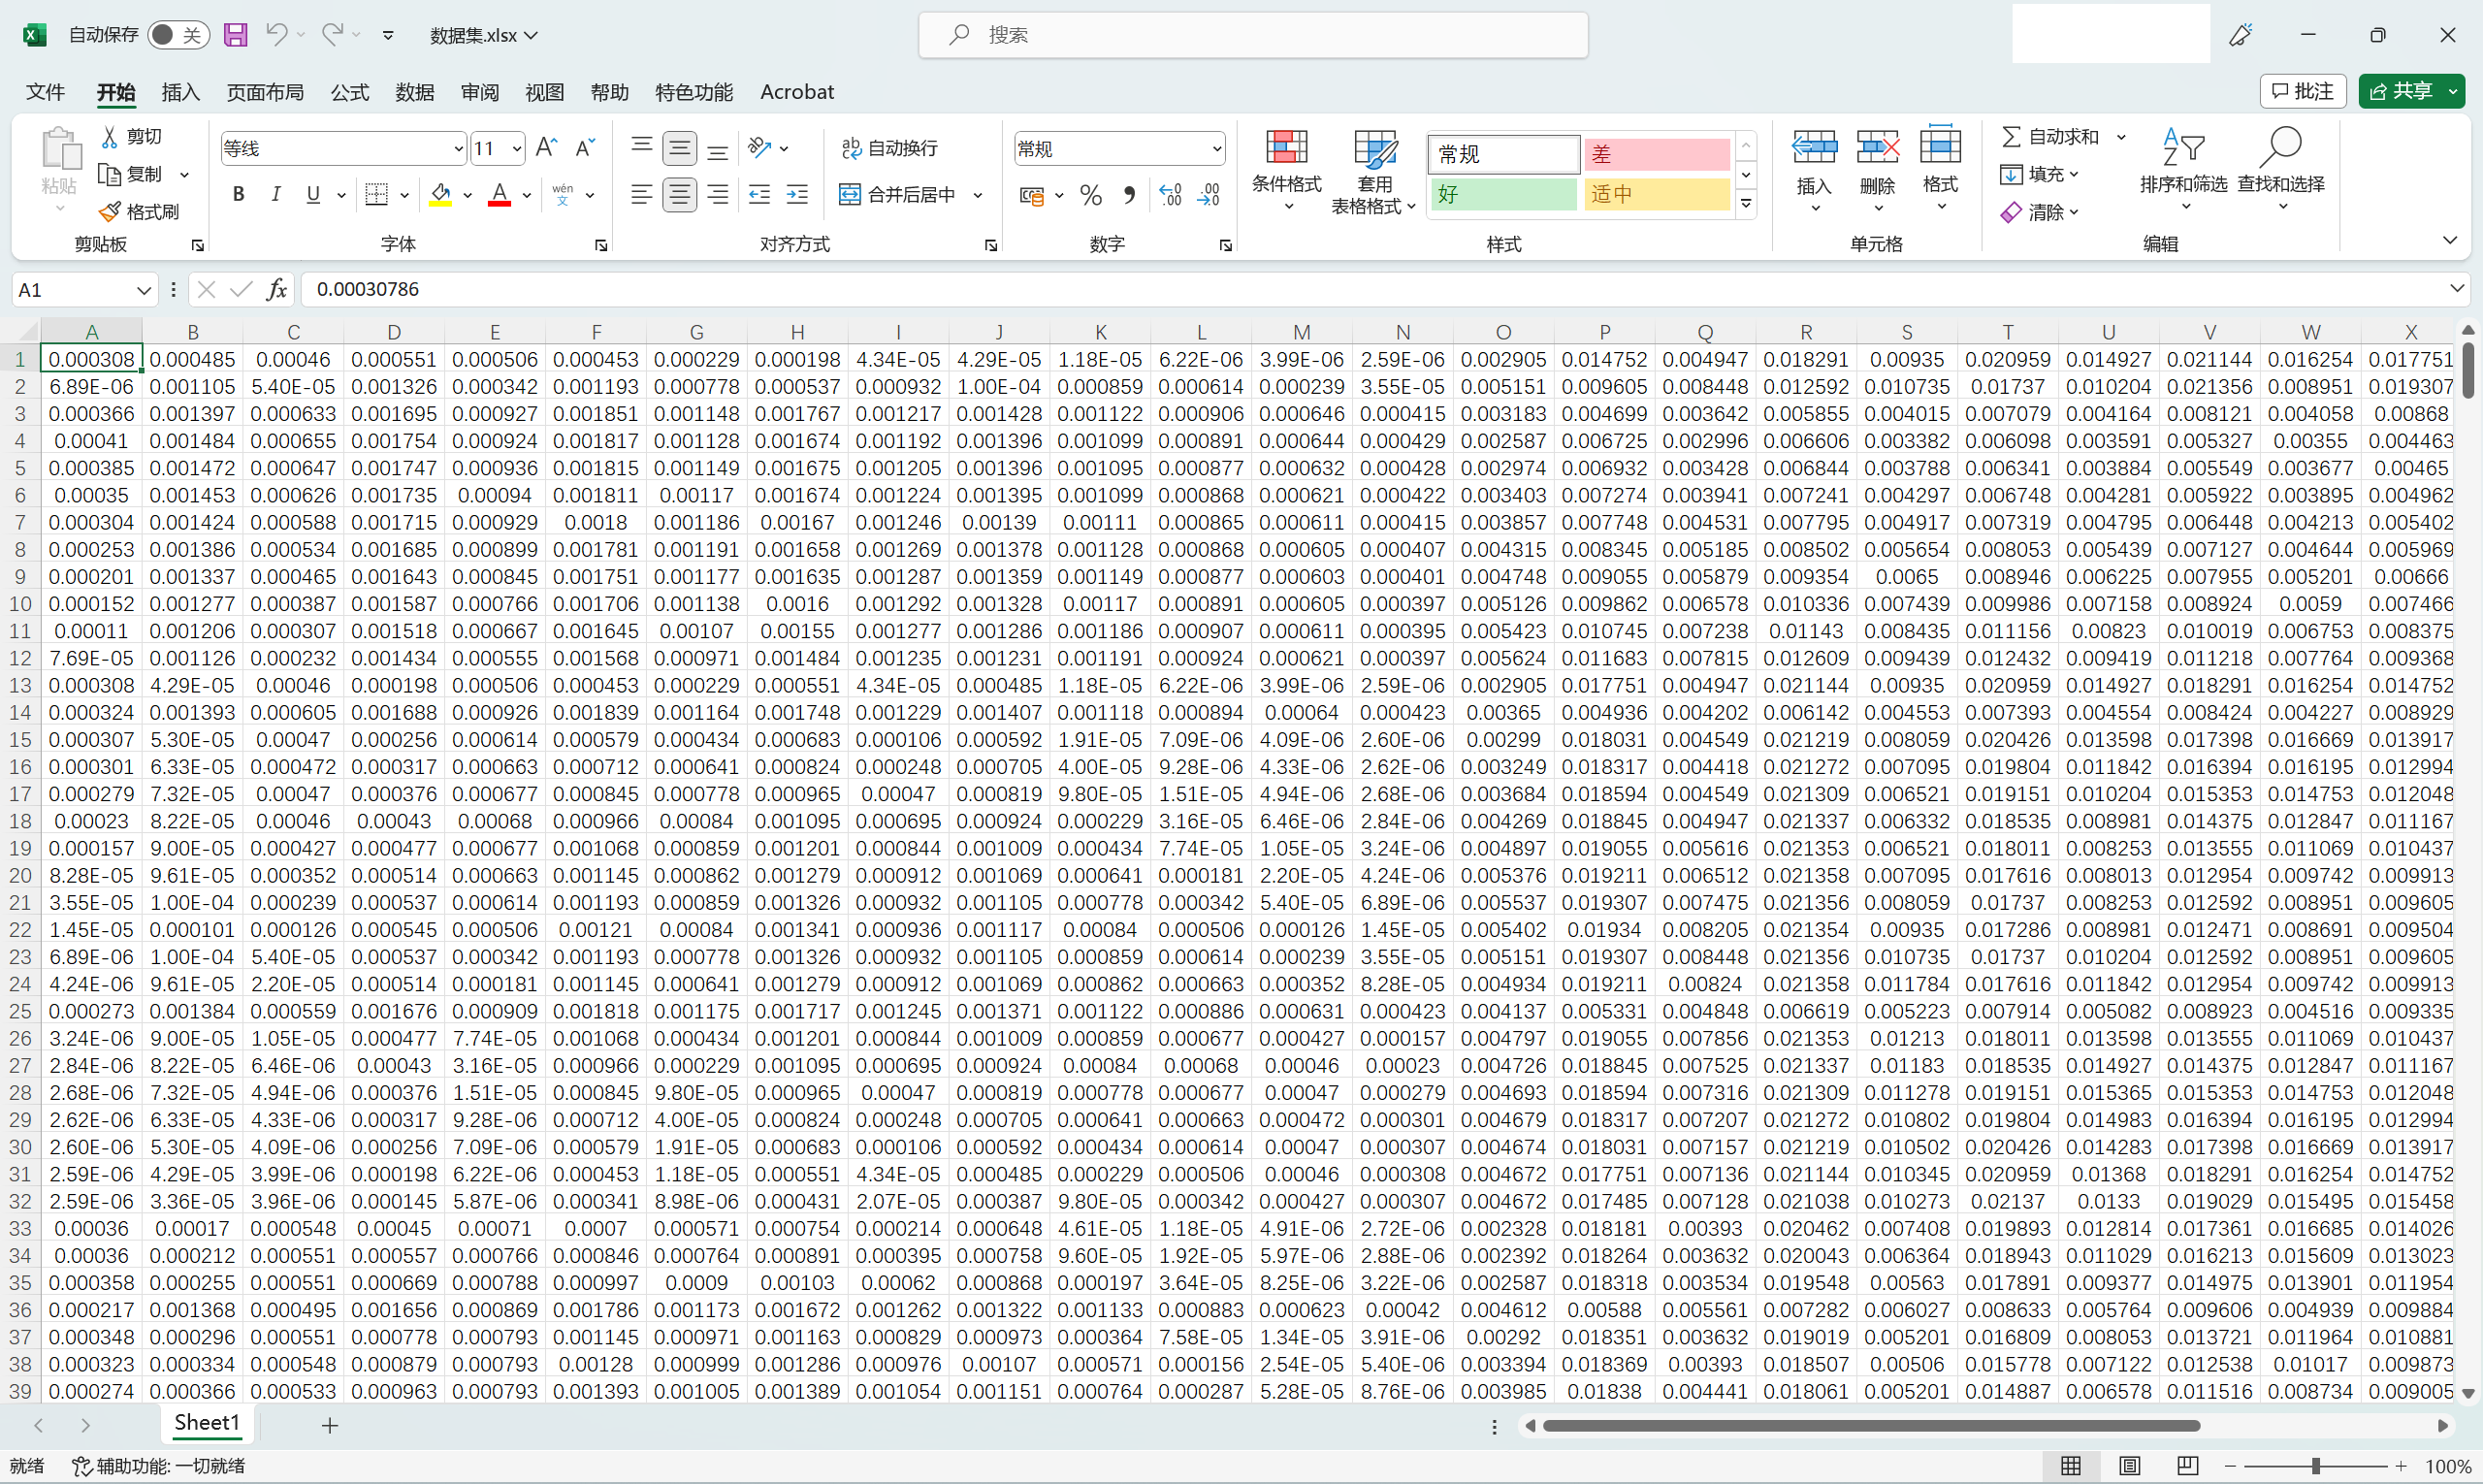Open the number format dropdown (常规)
This screenshot has width=2483, height=1484.
pos(1216,149)
